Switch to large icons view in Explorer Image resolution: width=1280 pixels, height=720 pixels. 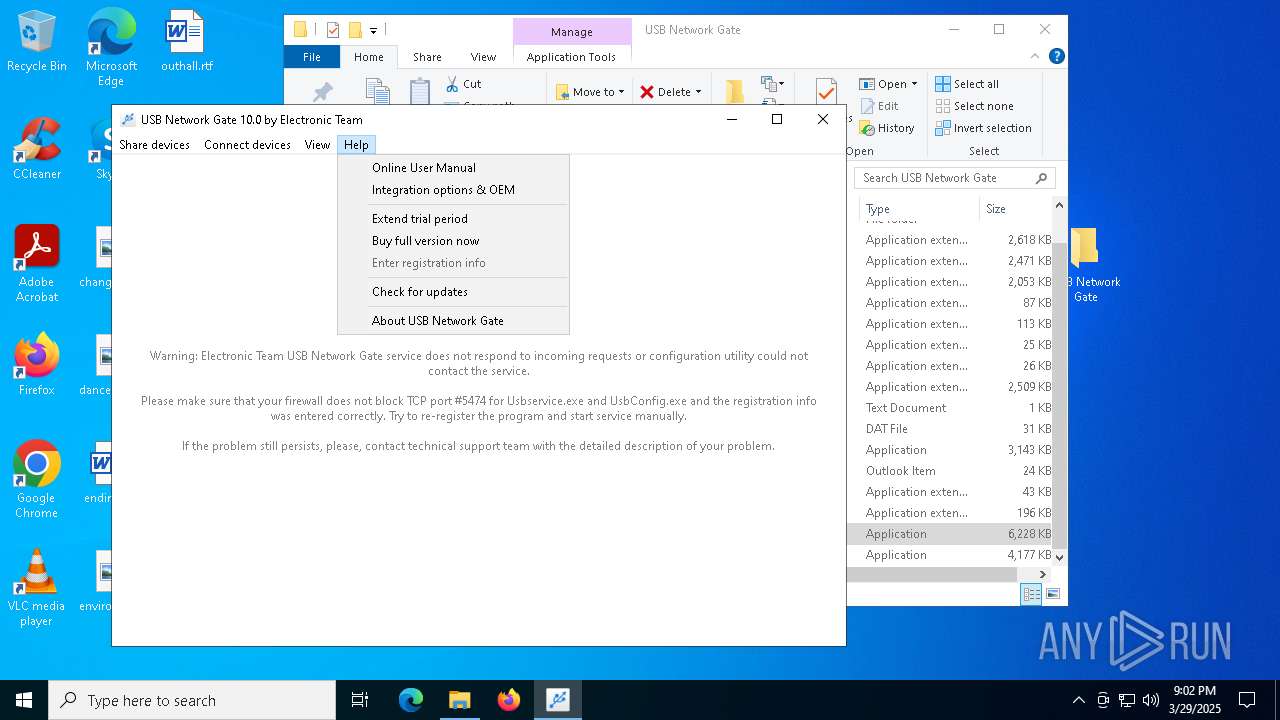1052,594
